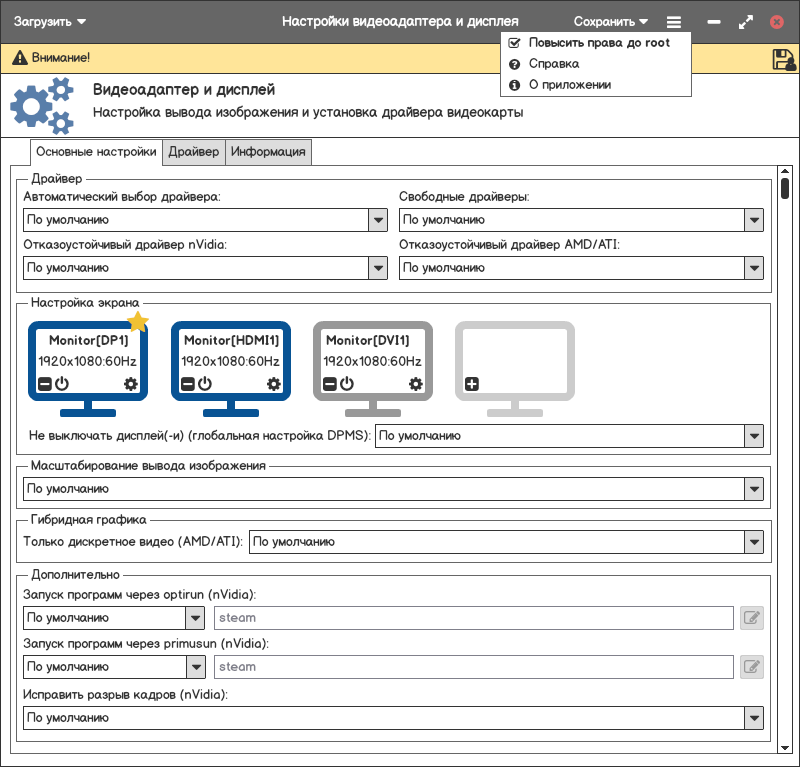The width and height of the screenshot is (800, 767).
Task: Click the save-as-user disk icon in warning bar
Action: point(784,59)
